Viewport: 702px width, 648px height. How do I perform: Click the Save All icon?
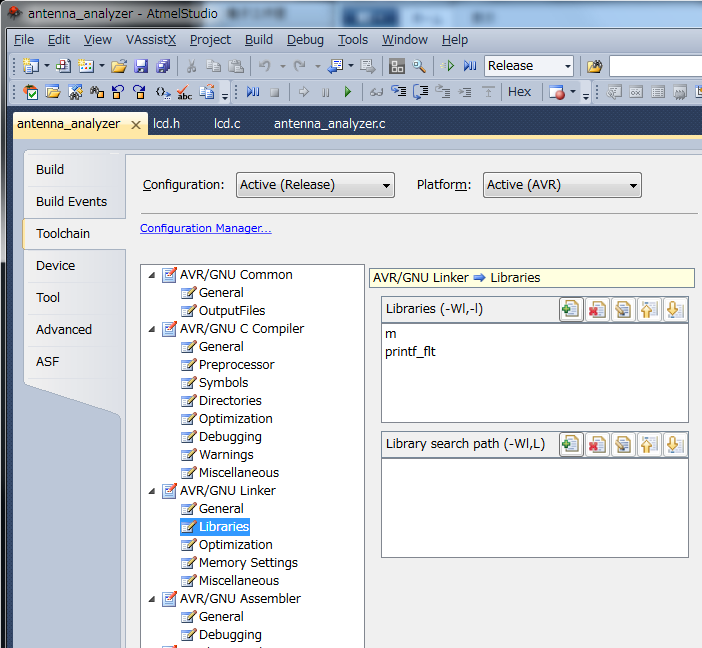pos(163,66)
